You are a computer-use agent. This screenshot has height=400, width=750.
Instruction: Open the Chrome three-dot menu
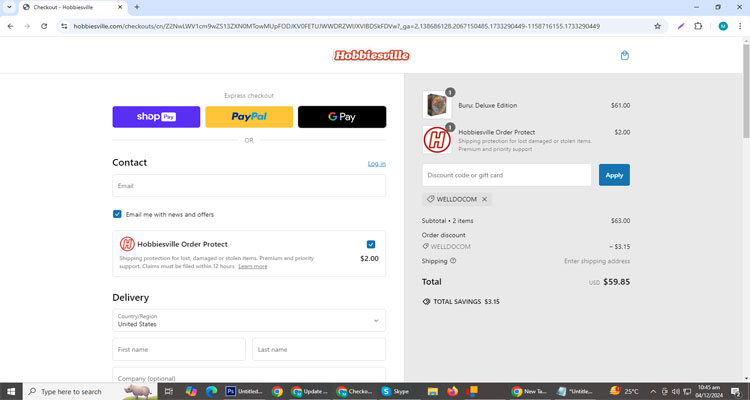[740, 26]
